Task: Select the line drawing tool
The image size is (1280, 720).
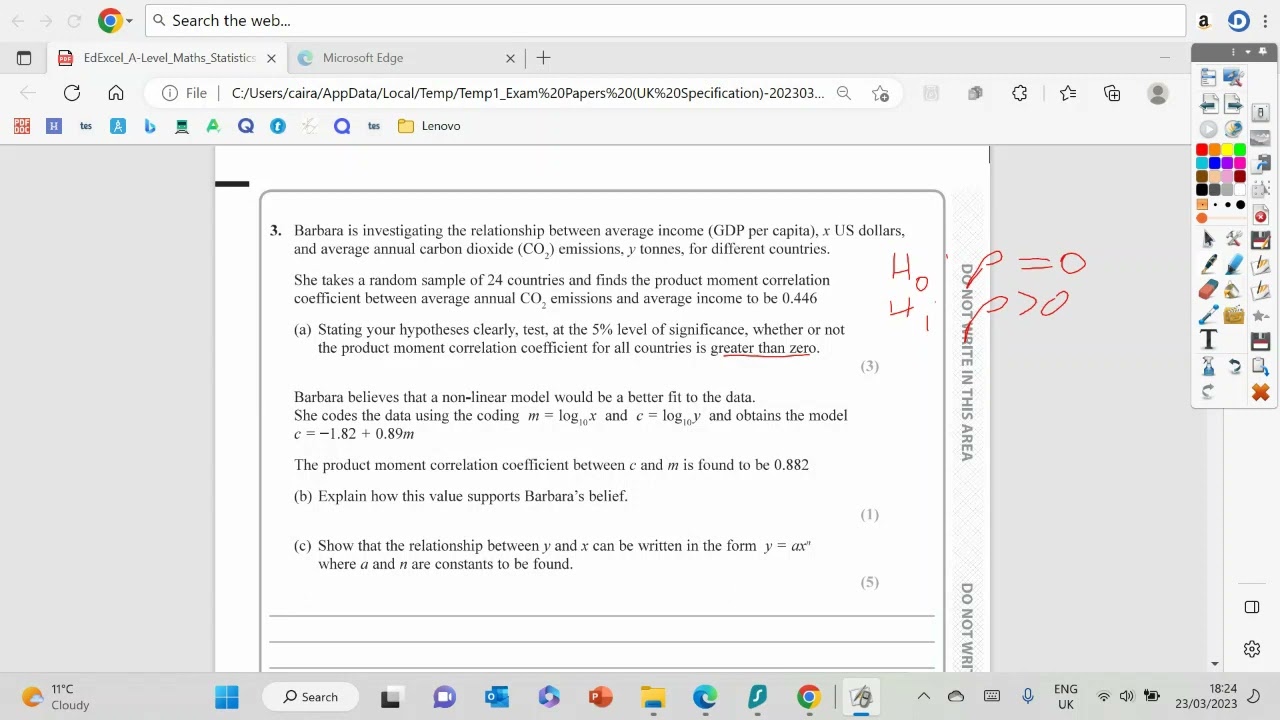Action: [1209, 315]
